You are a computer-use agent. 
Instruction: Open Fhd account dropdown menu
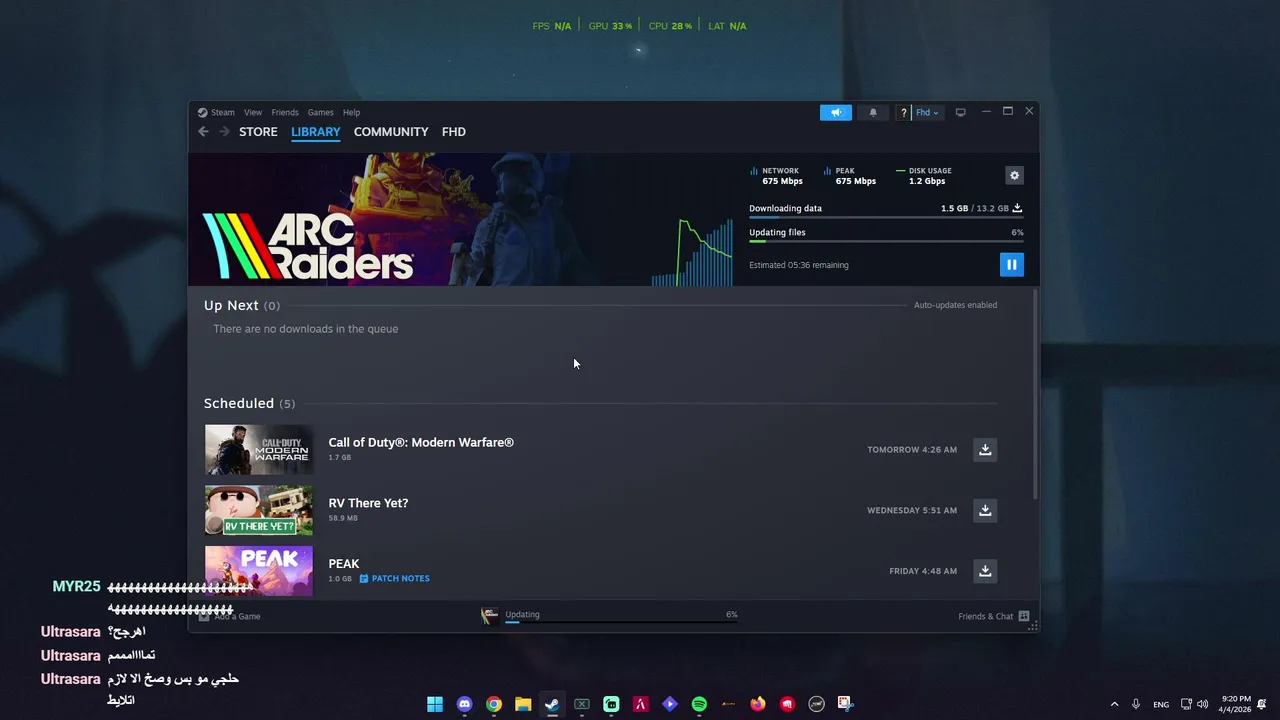[927, 112]
